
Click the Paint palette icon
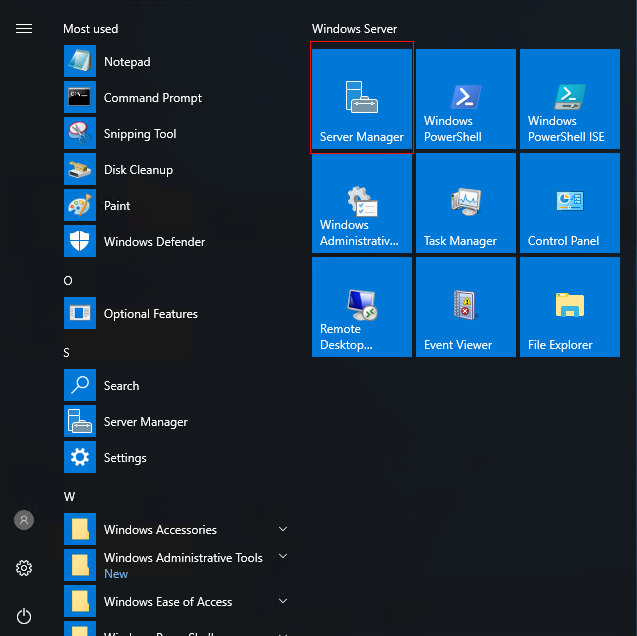tap(80, 205)
